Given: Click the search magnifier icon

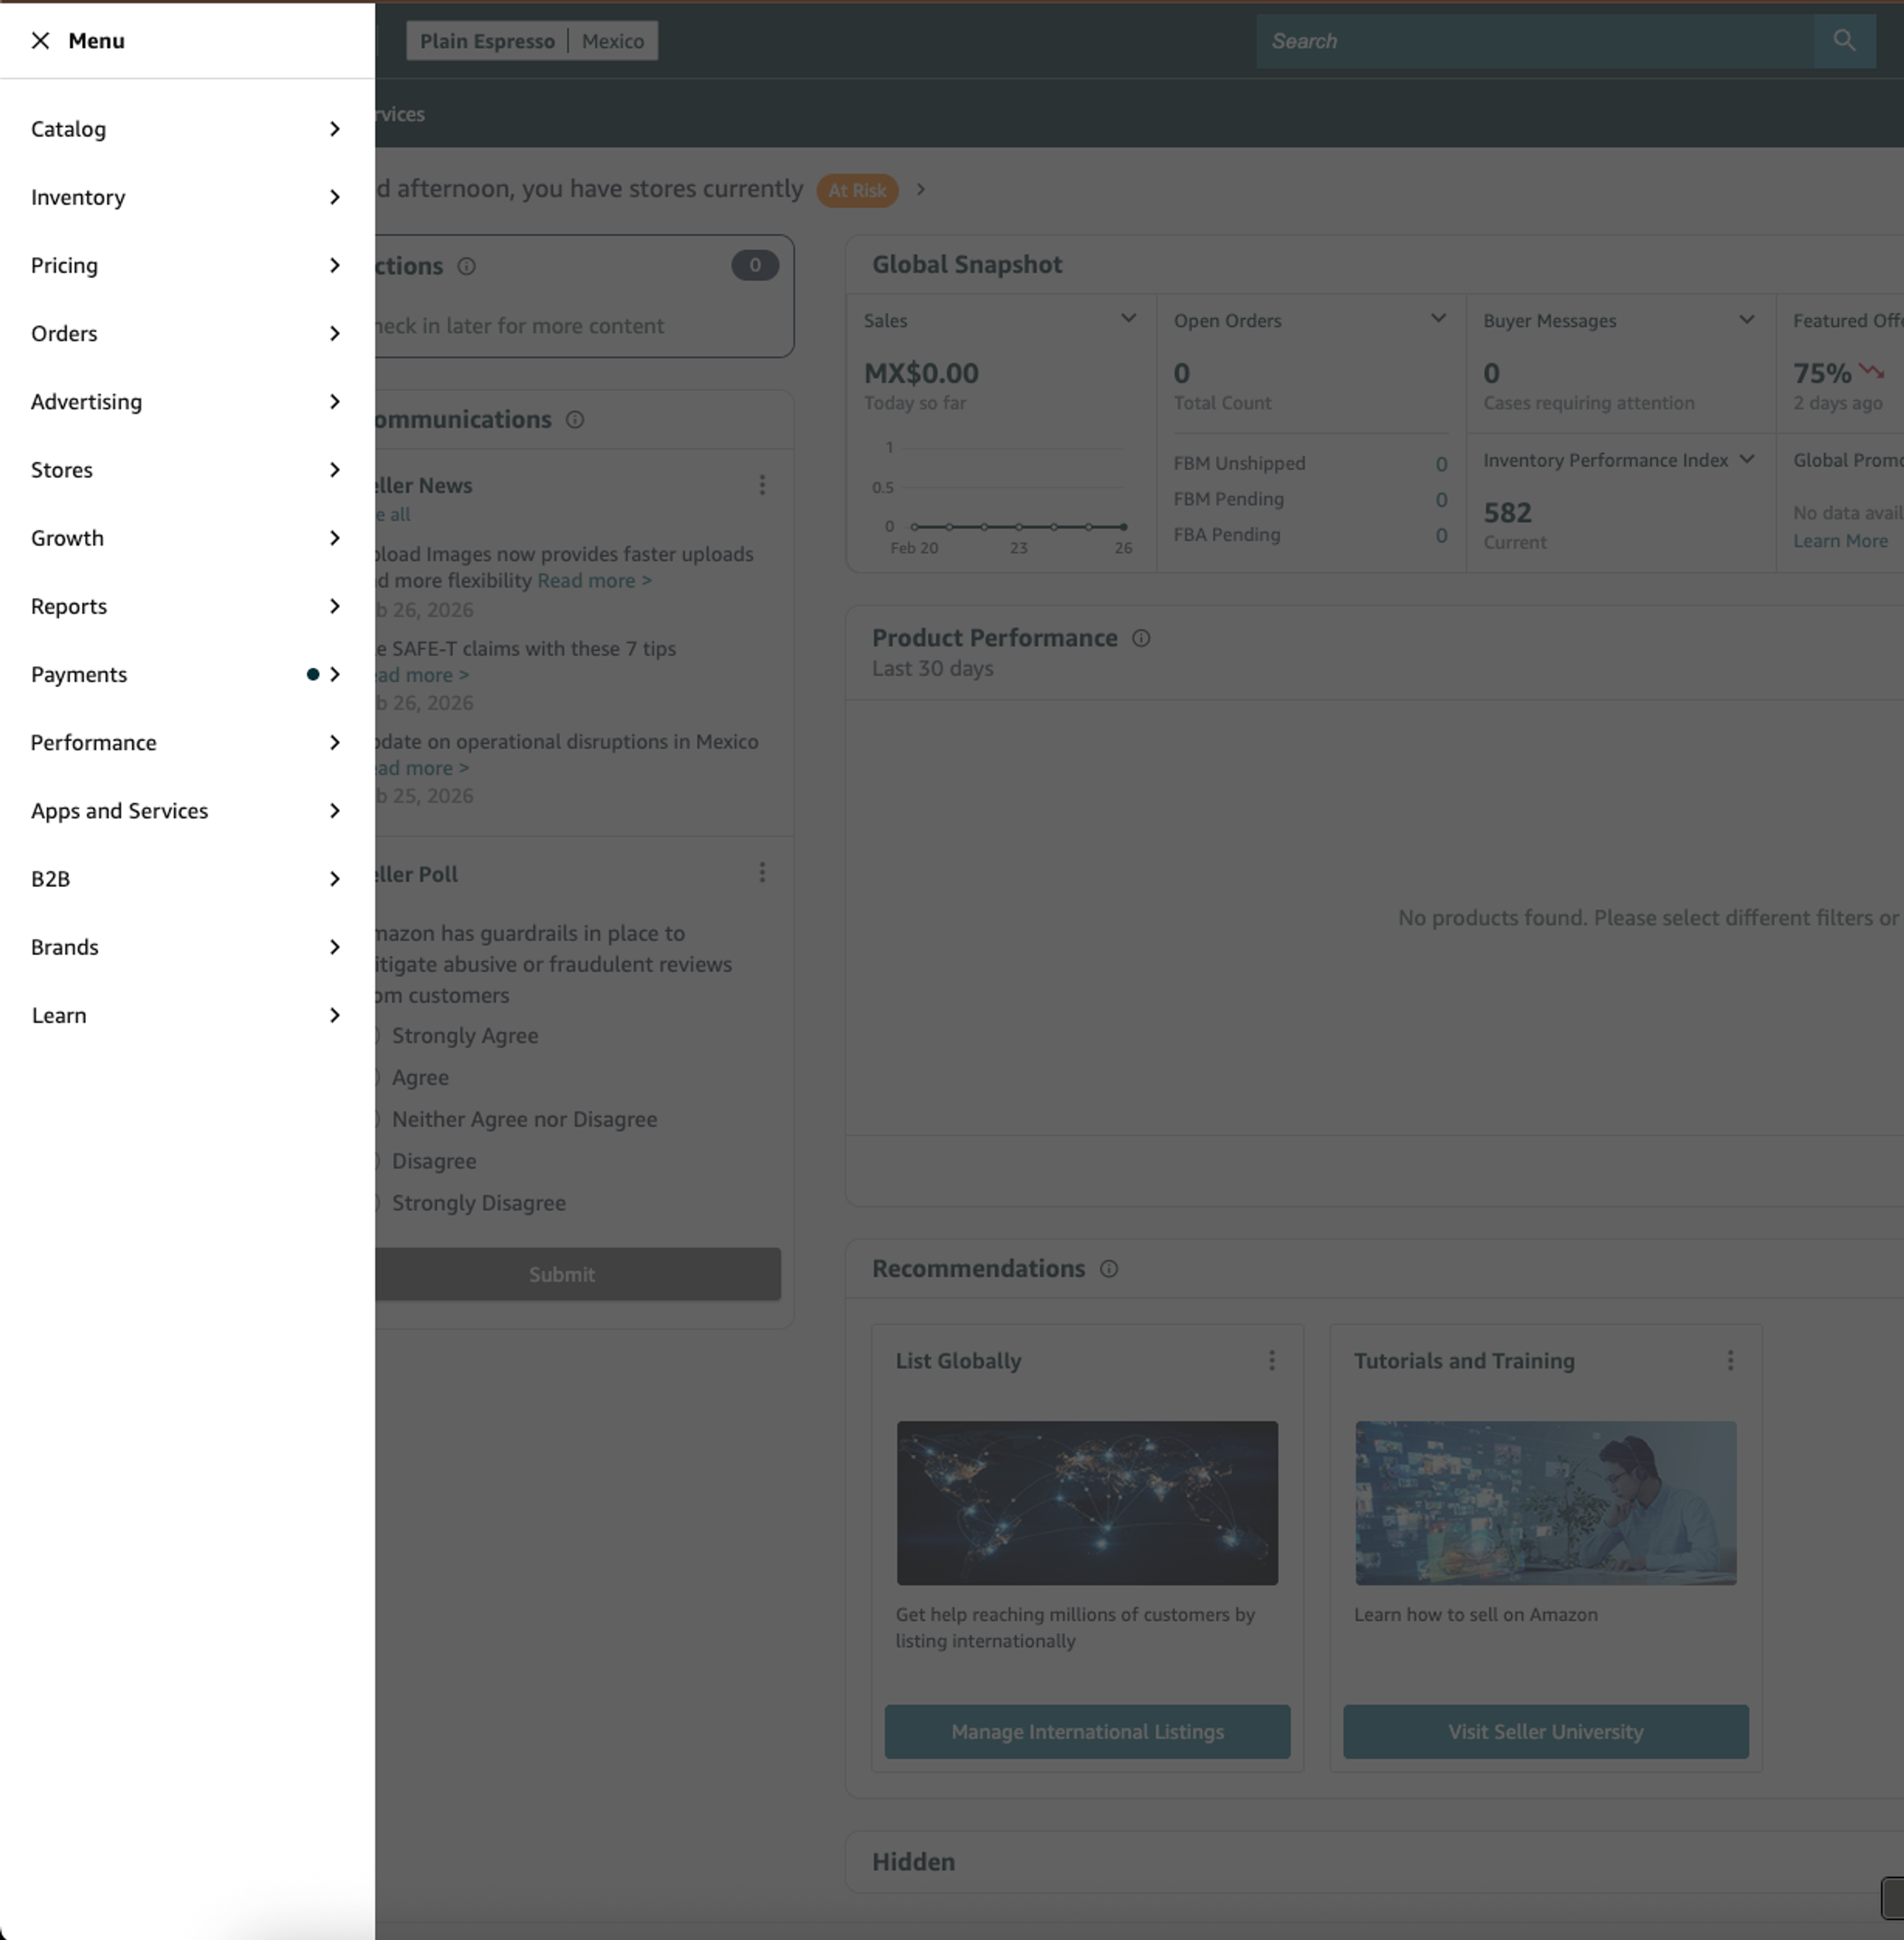Looking at the screenshot, I should pyautogui.click(x=1844, y=41).
